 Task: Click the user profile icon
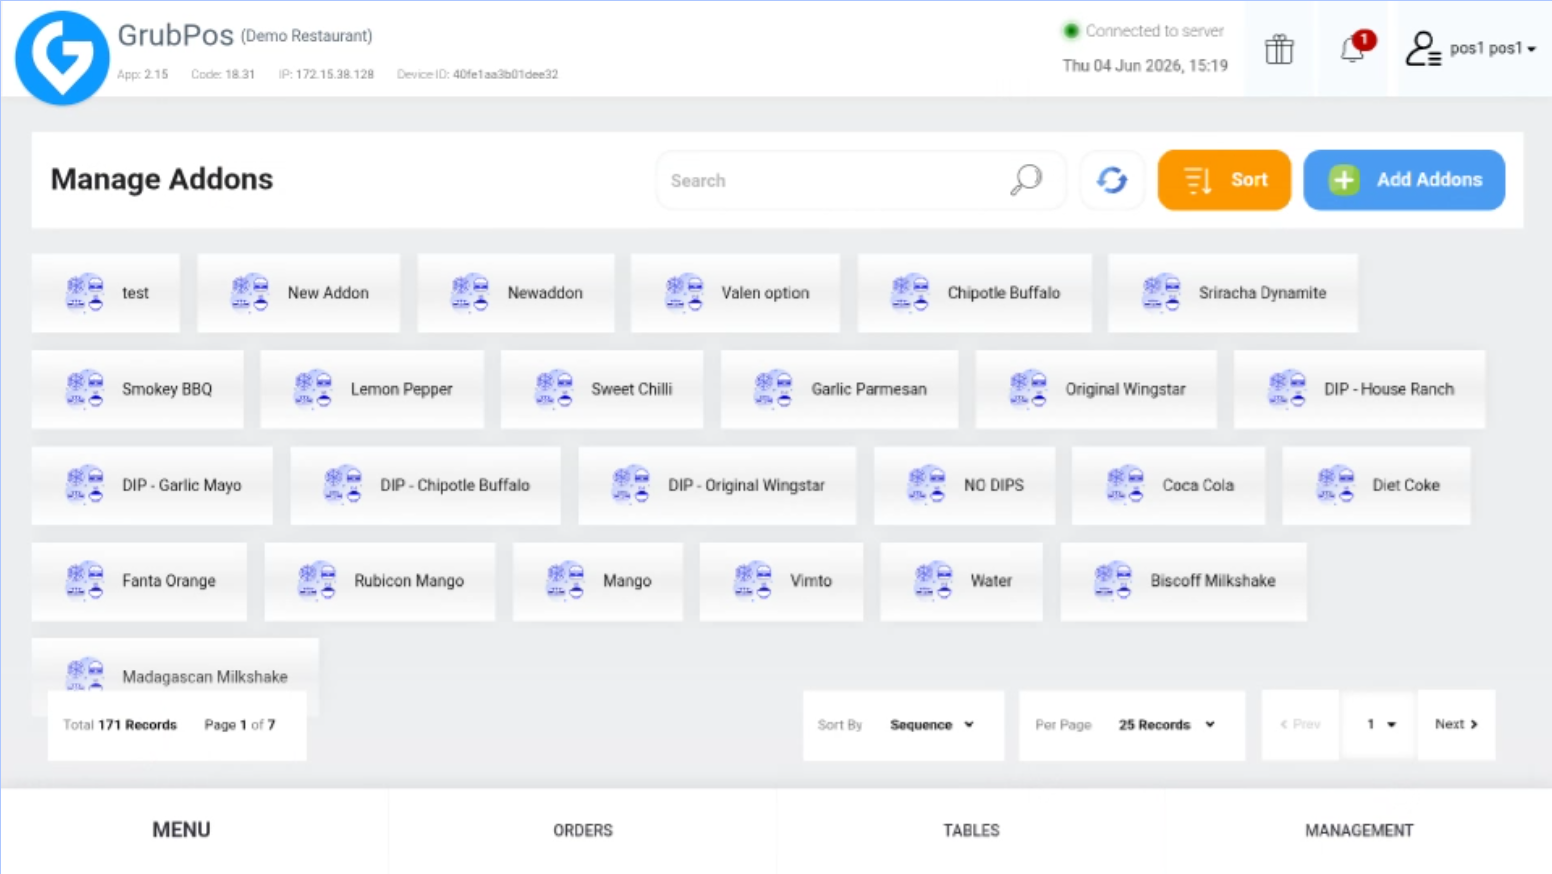click(x=1422, y=48)
